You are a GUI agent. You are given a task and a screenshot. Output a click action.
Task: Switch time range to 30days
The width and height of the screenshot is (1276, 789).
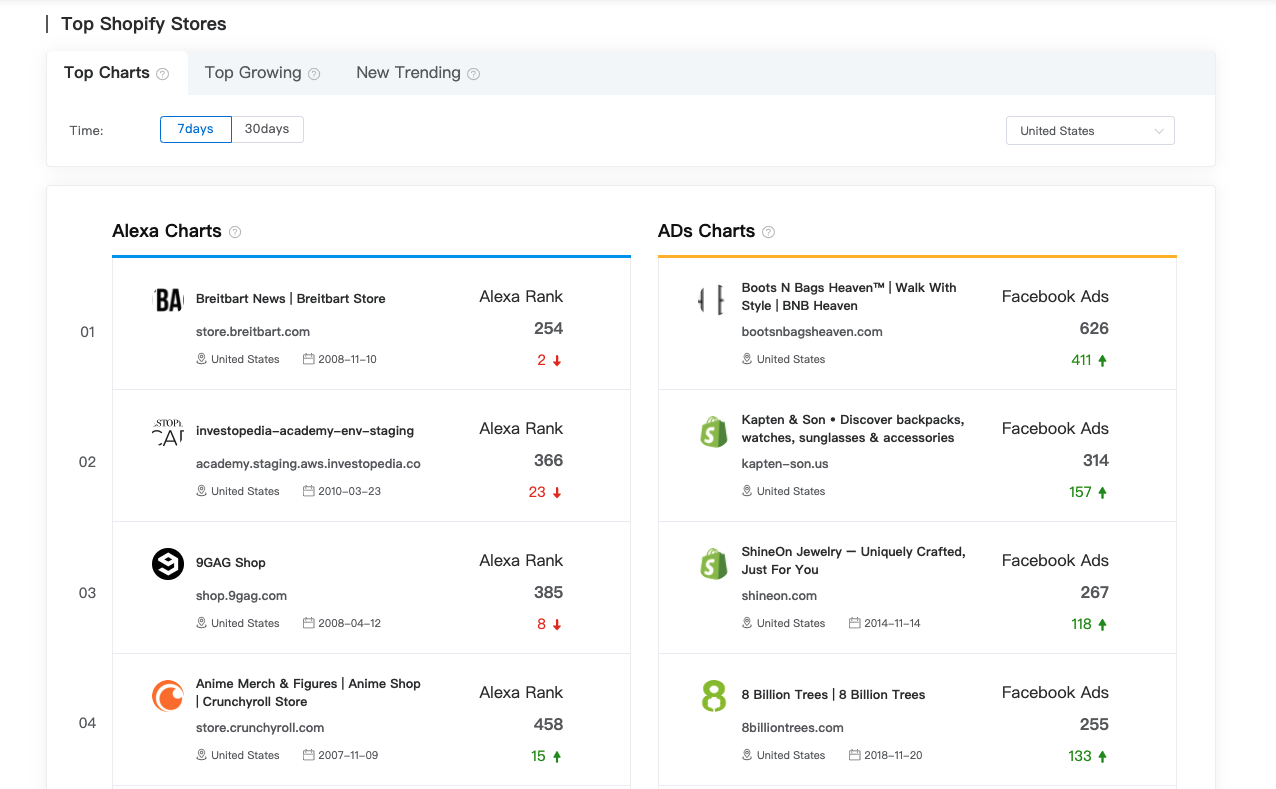pos(267,129)
